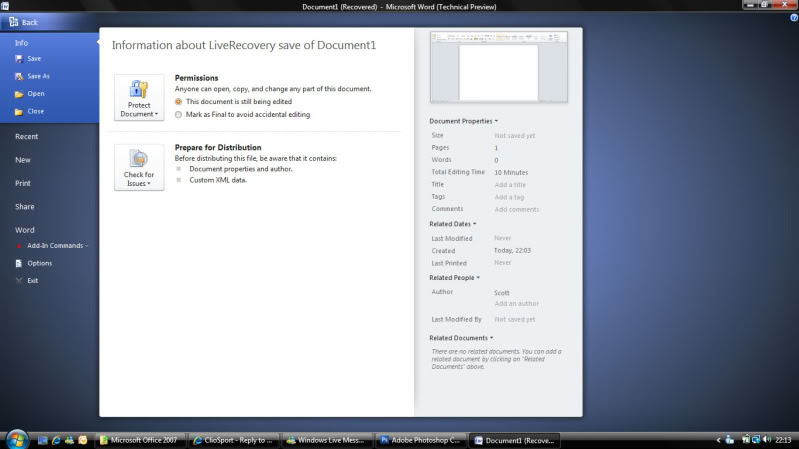Image resolution: width=799 pixels, height=449 pixels.
Task: Click author name 'Scott'
Action: pyautogui.click(x=501, y=293)
